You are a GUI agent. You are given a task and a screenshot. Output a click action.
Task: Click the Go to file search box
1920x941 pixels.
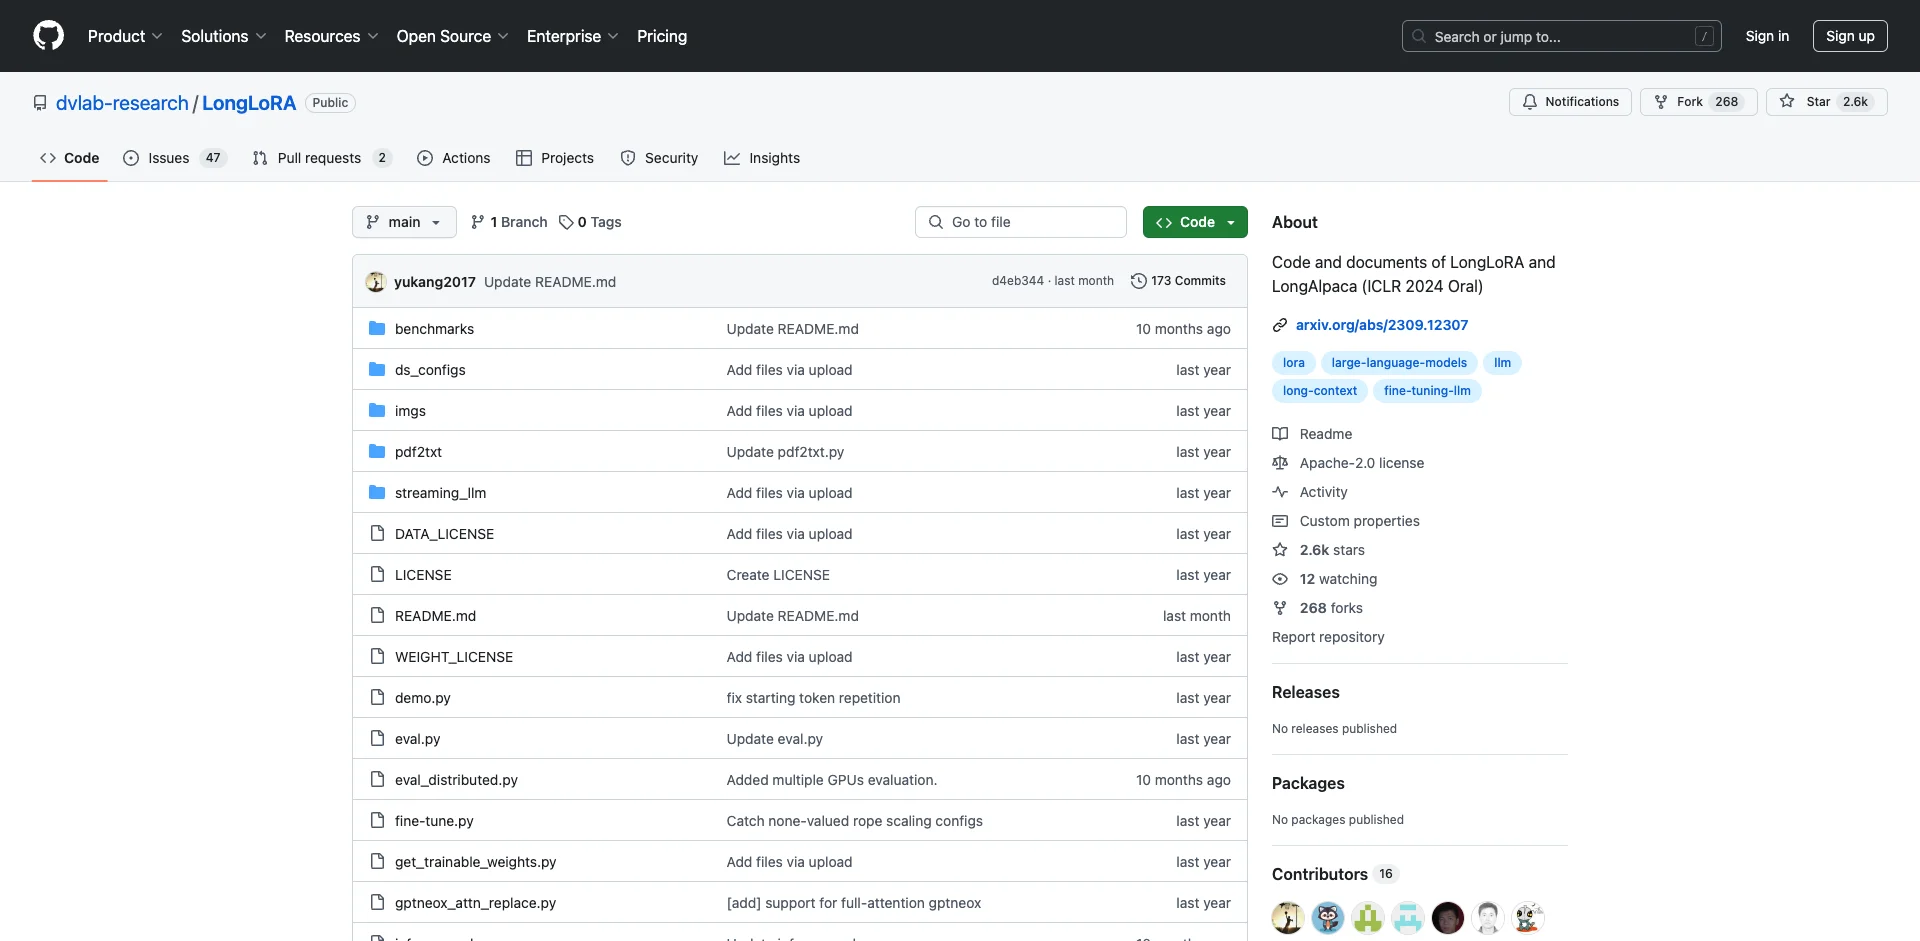(x=1021, y=222)
